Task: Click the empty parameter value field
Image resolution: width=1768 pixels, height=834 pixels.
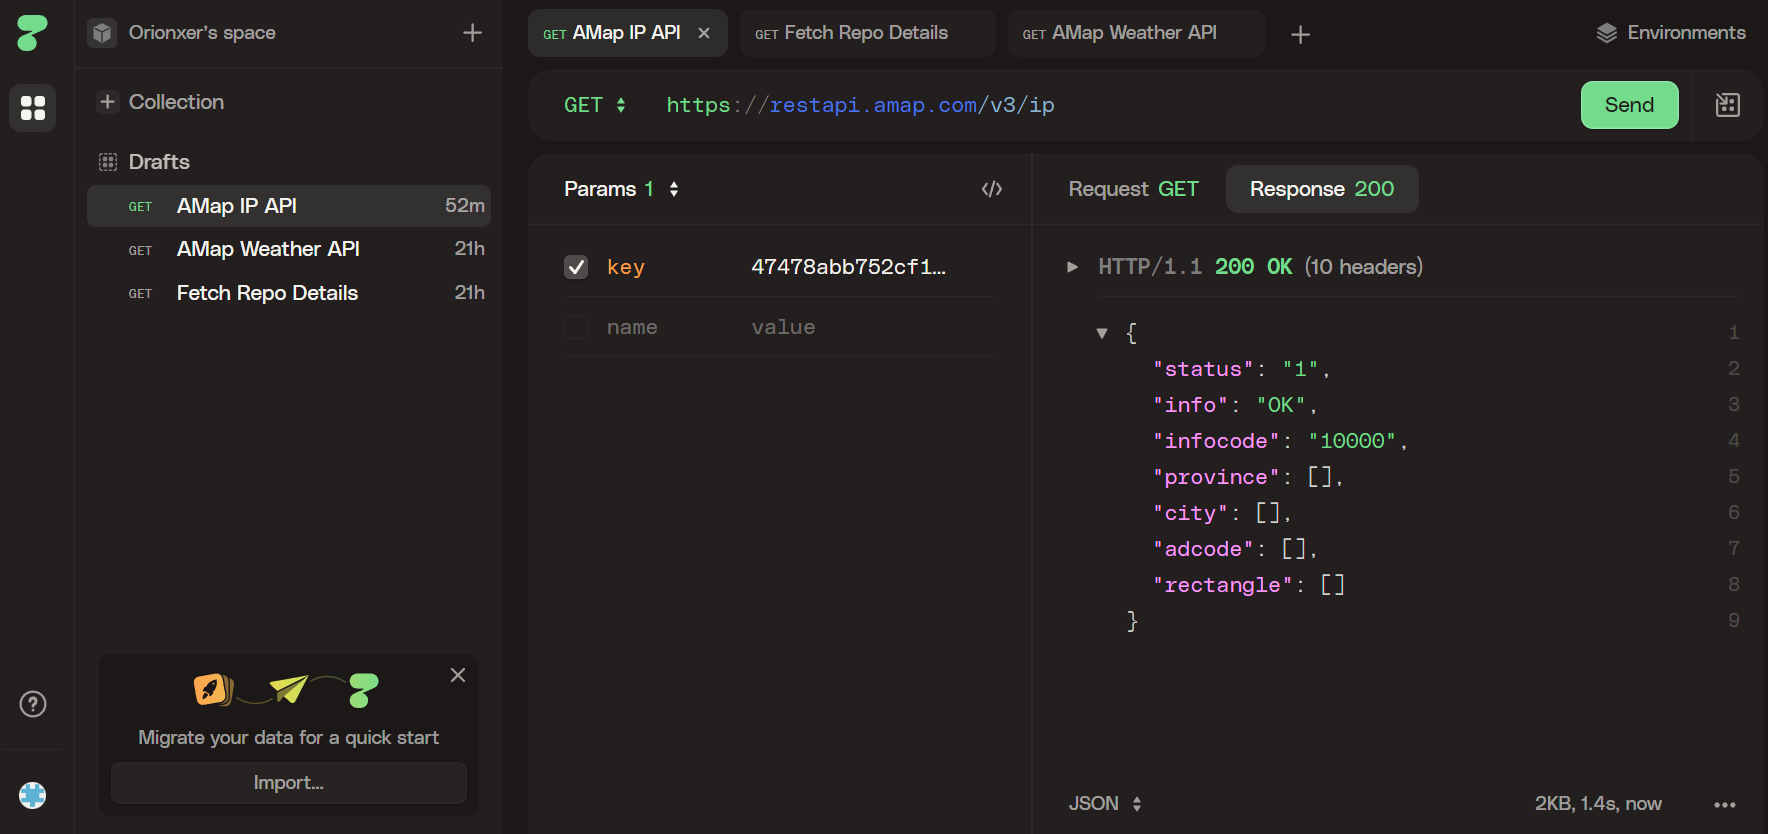Action: pos(783,327)
